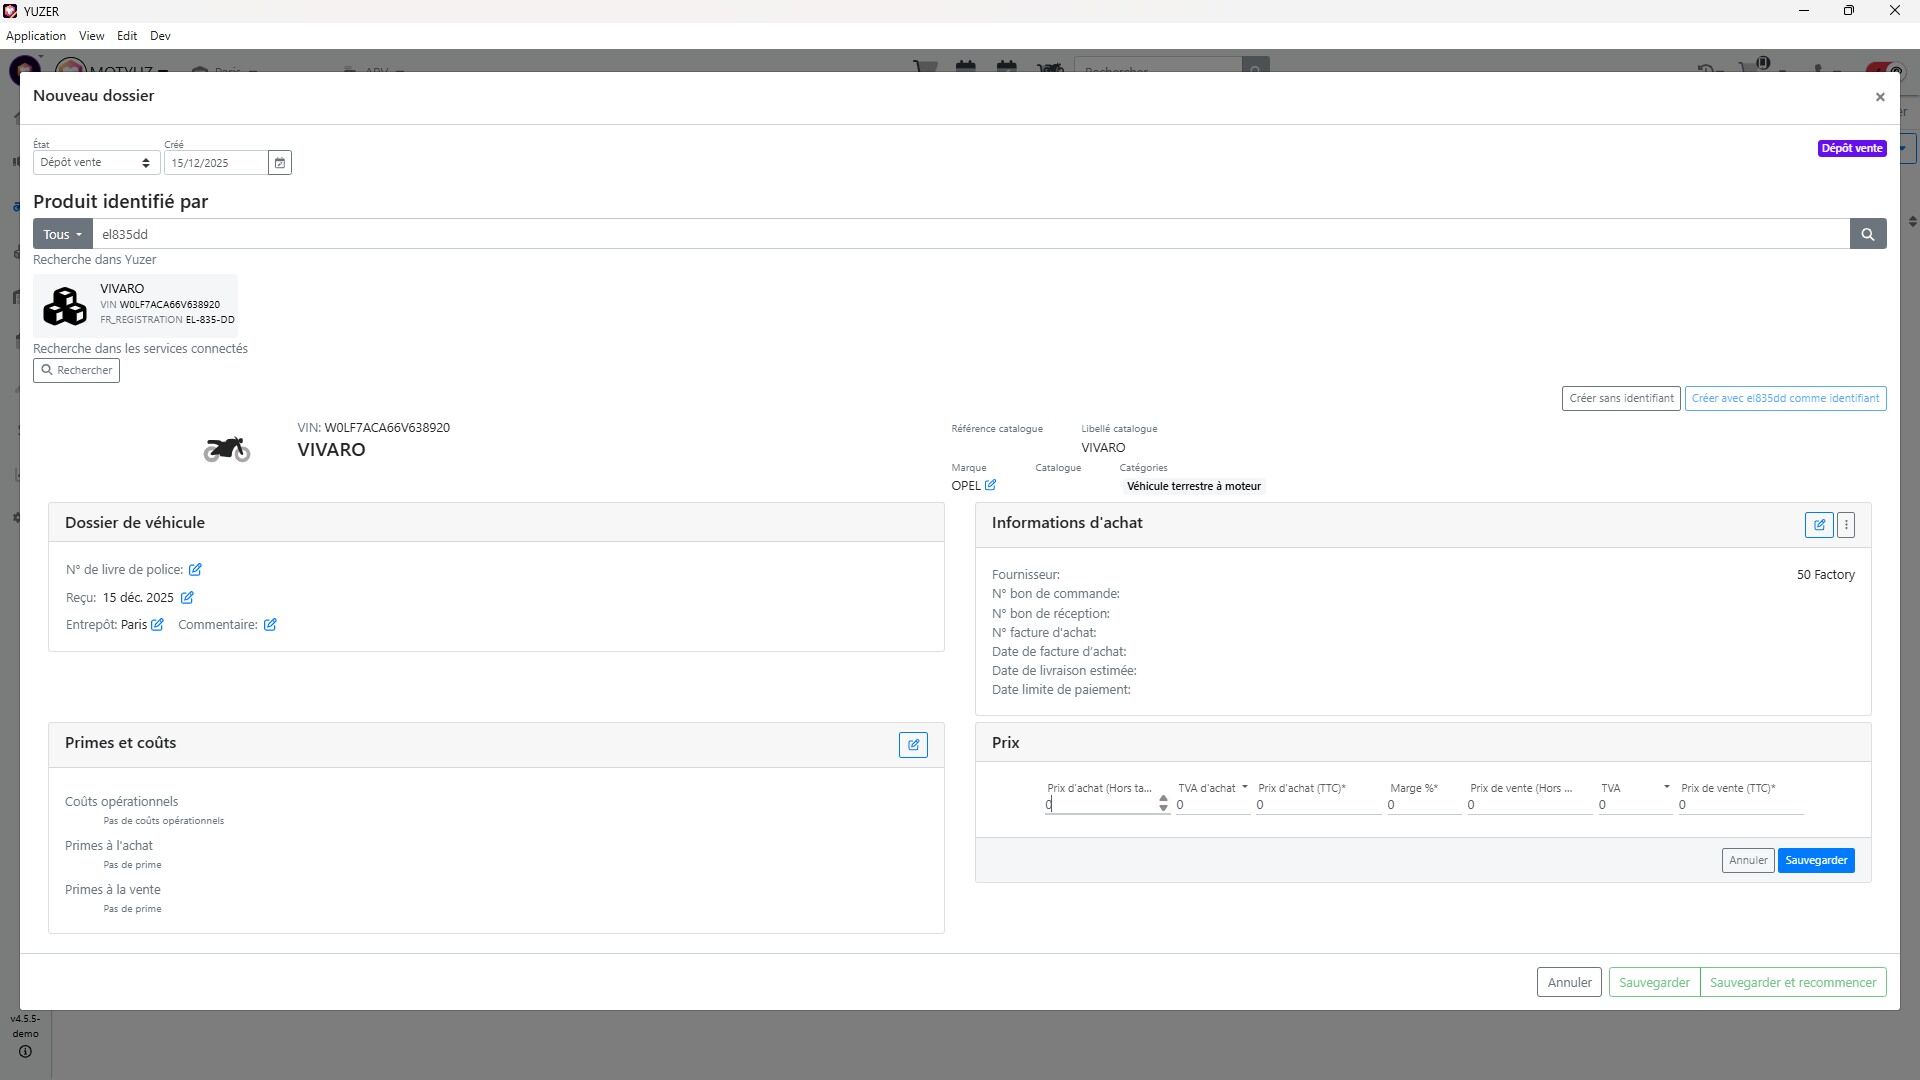Expand the TVA d'achat dropdown
Image resolution: width=1920 pixels, height=1080 pixels.
pyautogui.click(x=1244, y=788)
